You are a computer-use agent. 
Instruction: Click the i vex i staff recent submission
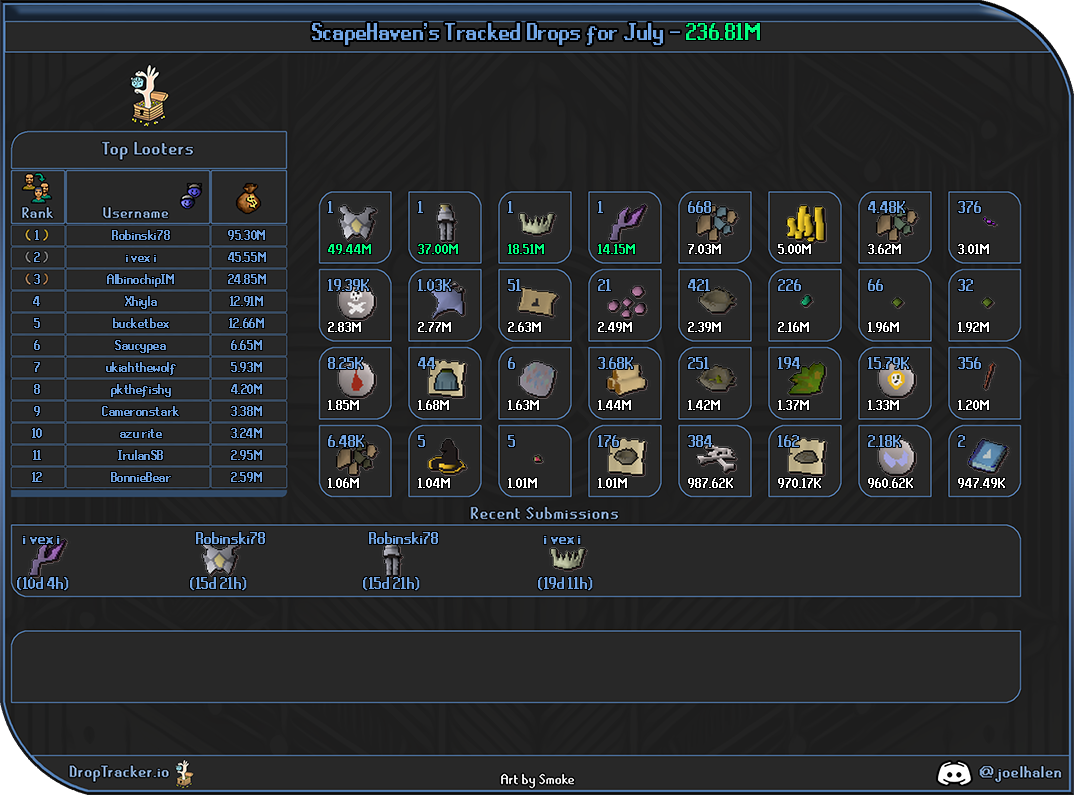[43, 561]
